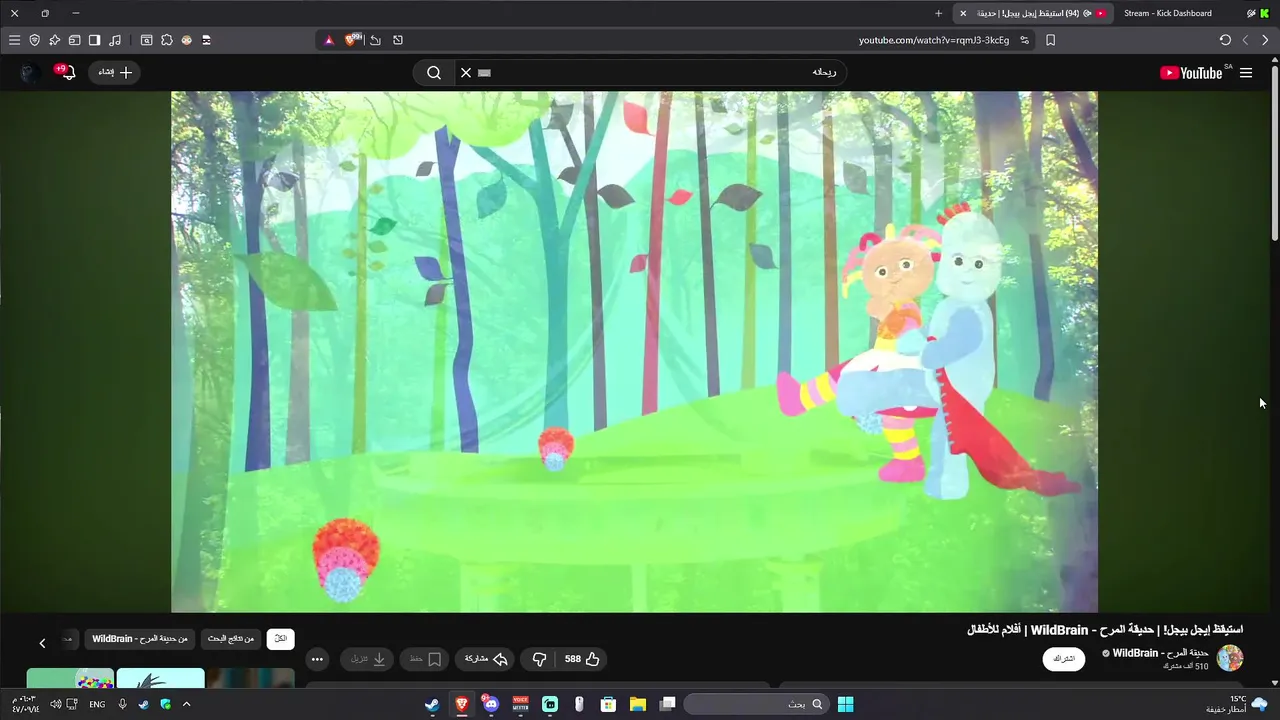This screenshot has height=720, width=1280.
Task: Click on the video player area
Action: tap(634, 351)
